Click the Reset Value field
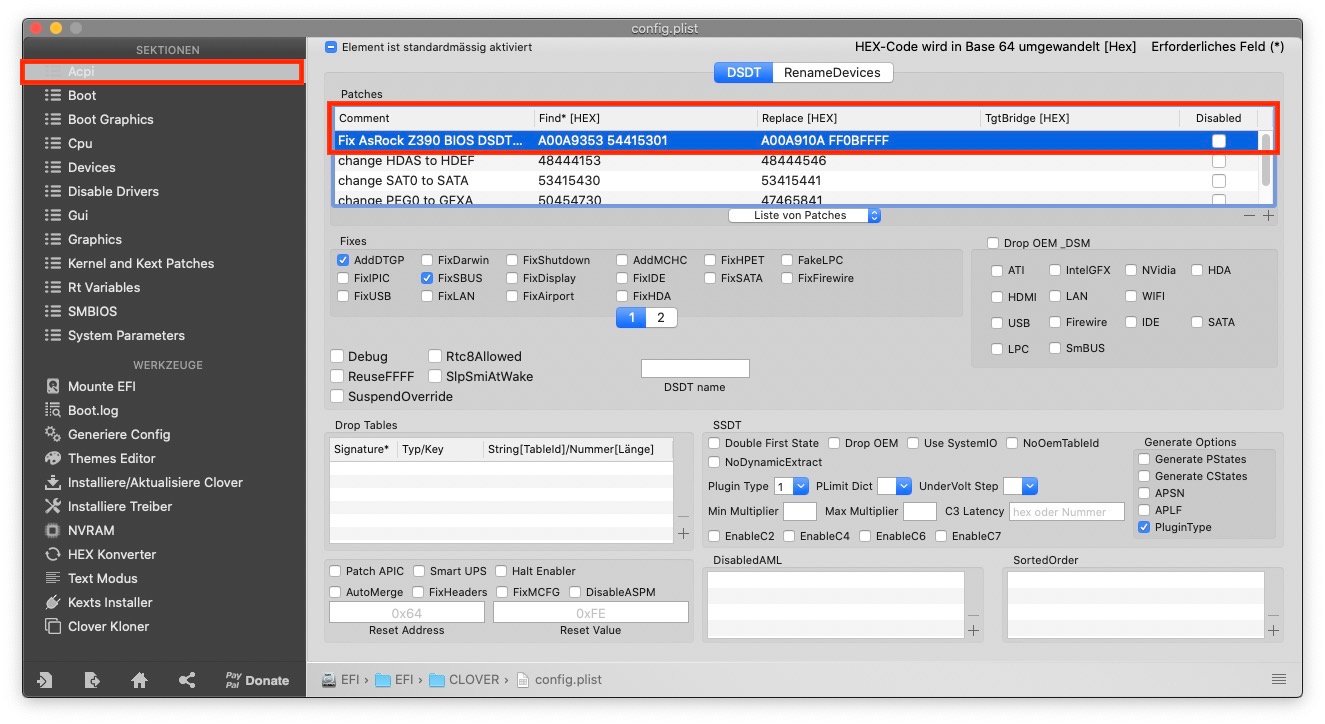Viewport: 1325px width, 724px height. coord(591,613)
